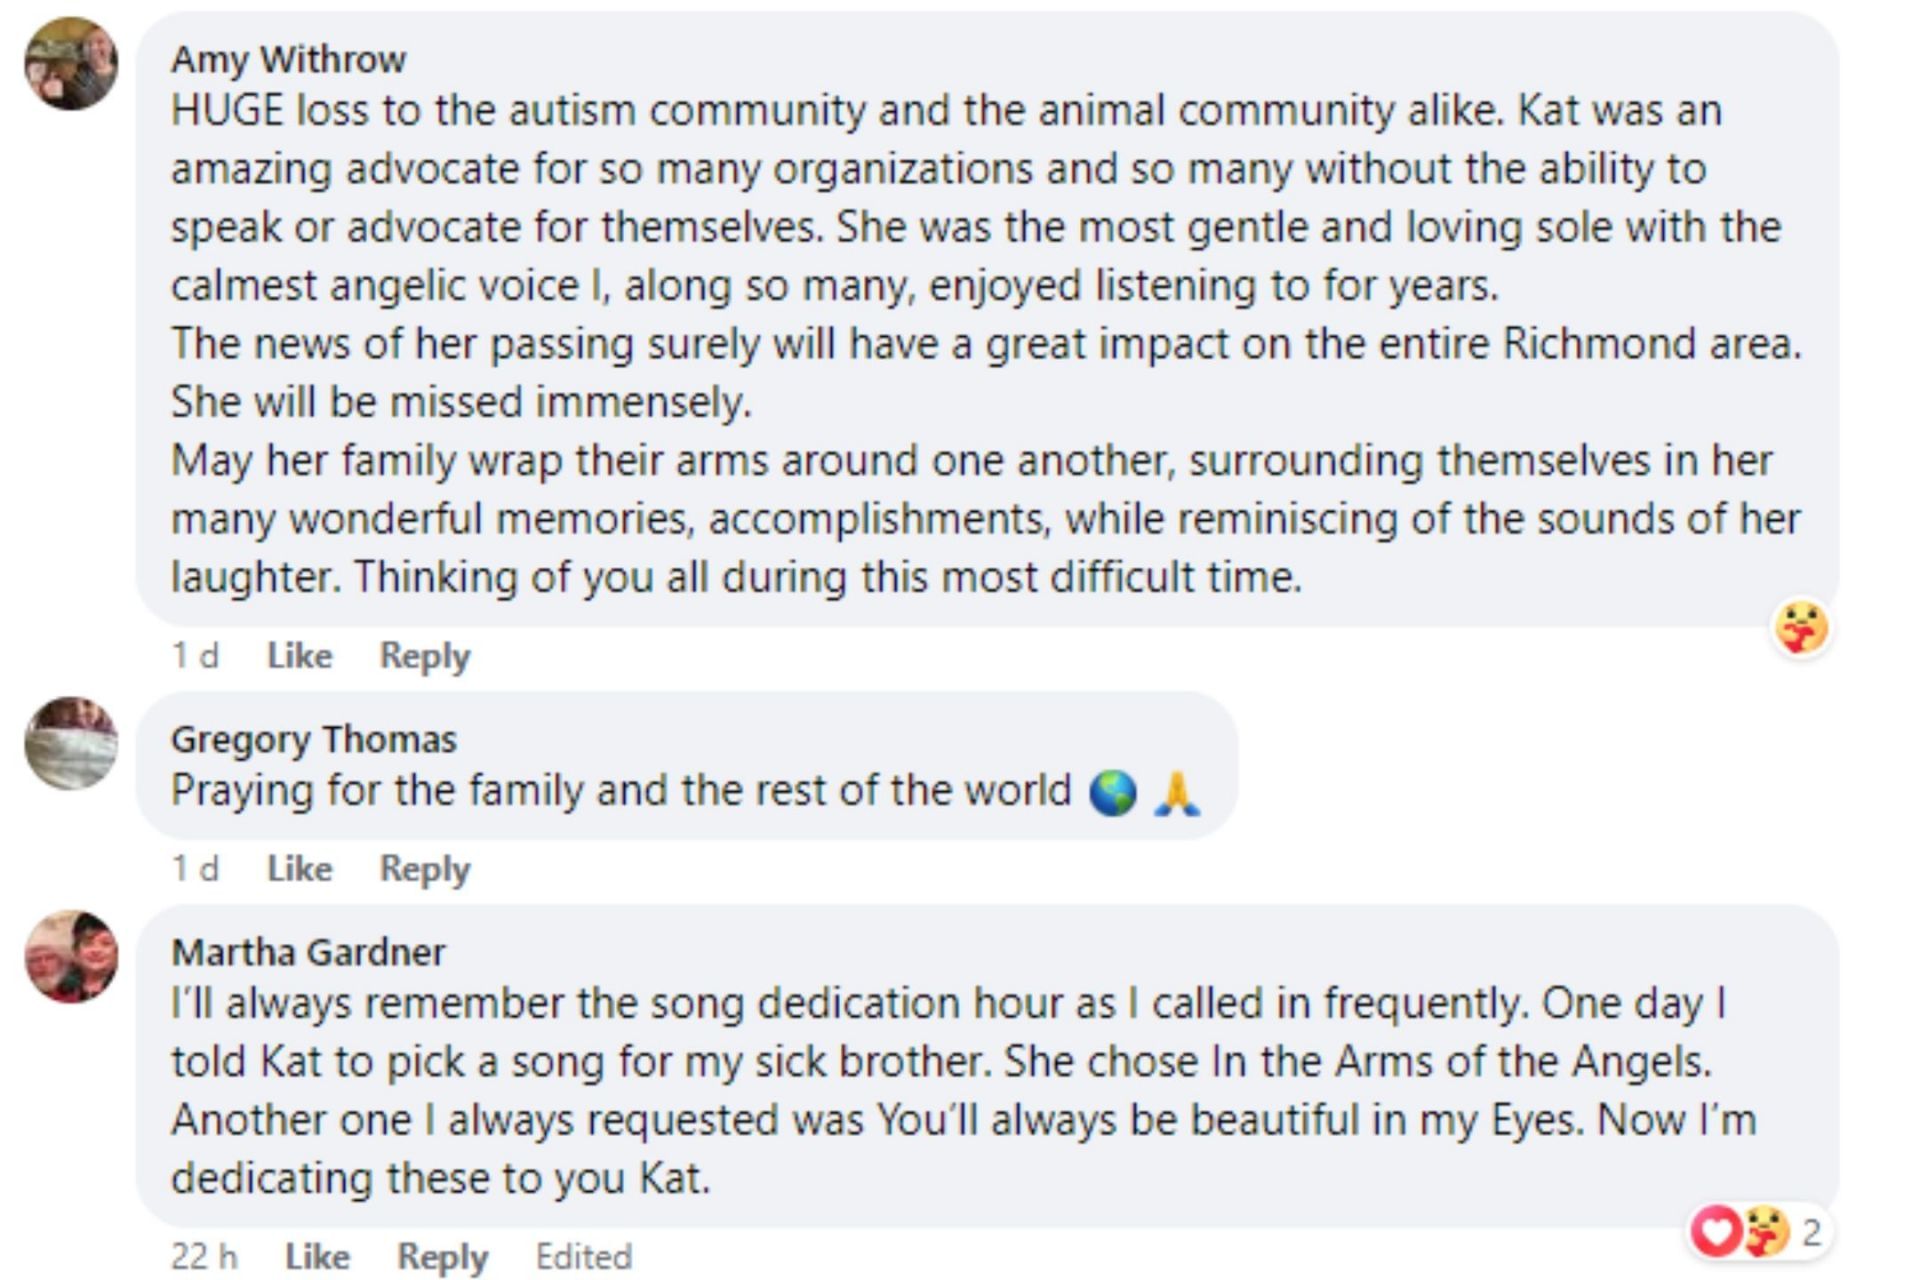Viewport: 1920px width, 1280px height.
Task: Click the 1 d timestamp under Amy's comment
Action: [195, 656]
